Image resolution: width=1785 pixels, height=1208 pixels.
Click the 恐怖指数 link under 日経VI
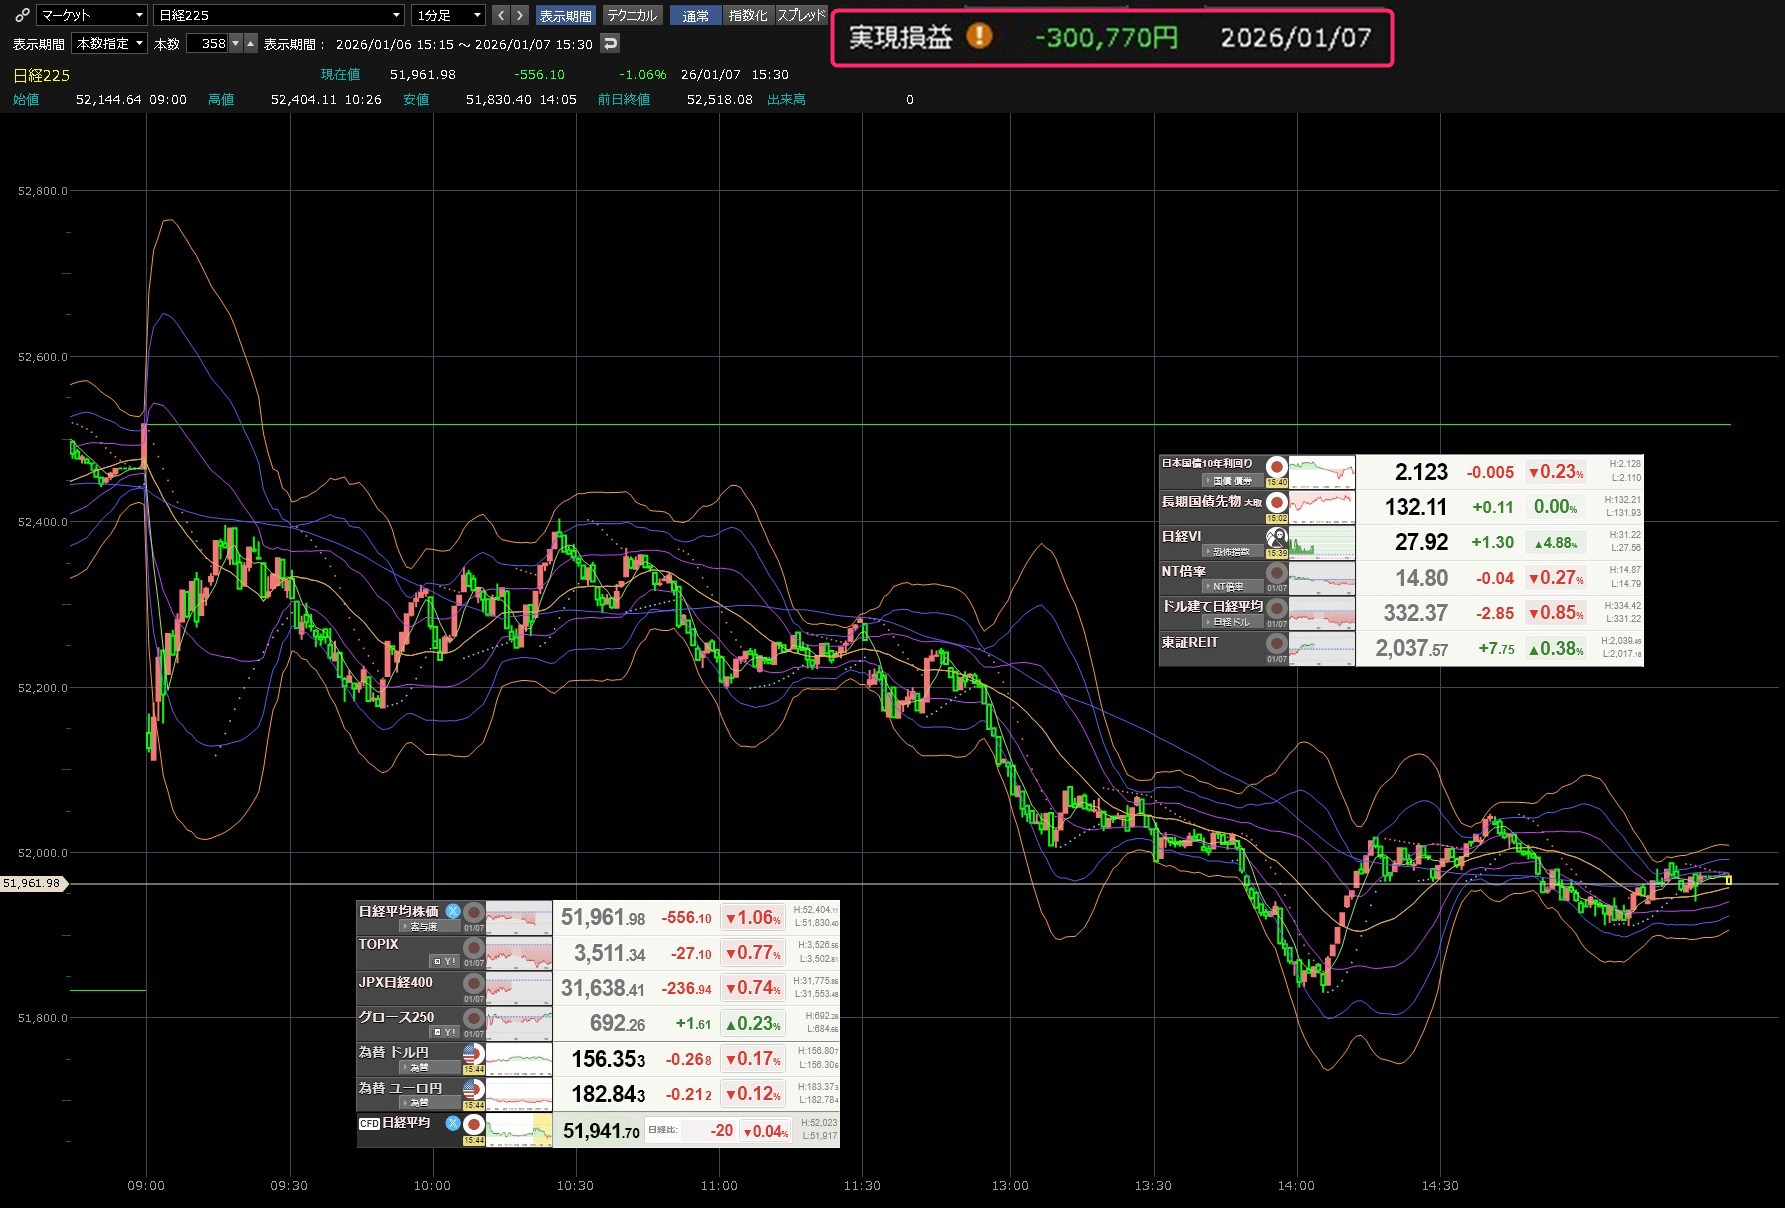pos(1230,552)
